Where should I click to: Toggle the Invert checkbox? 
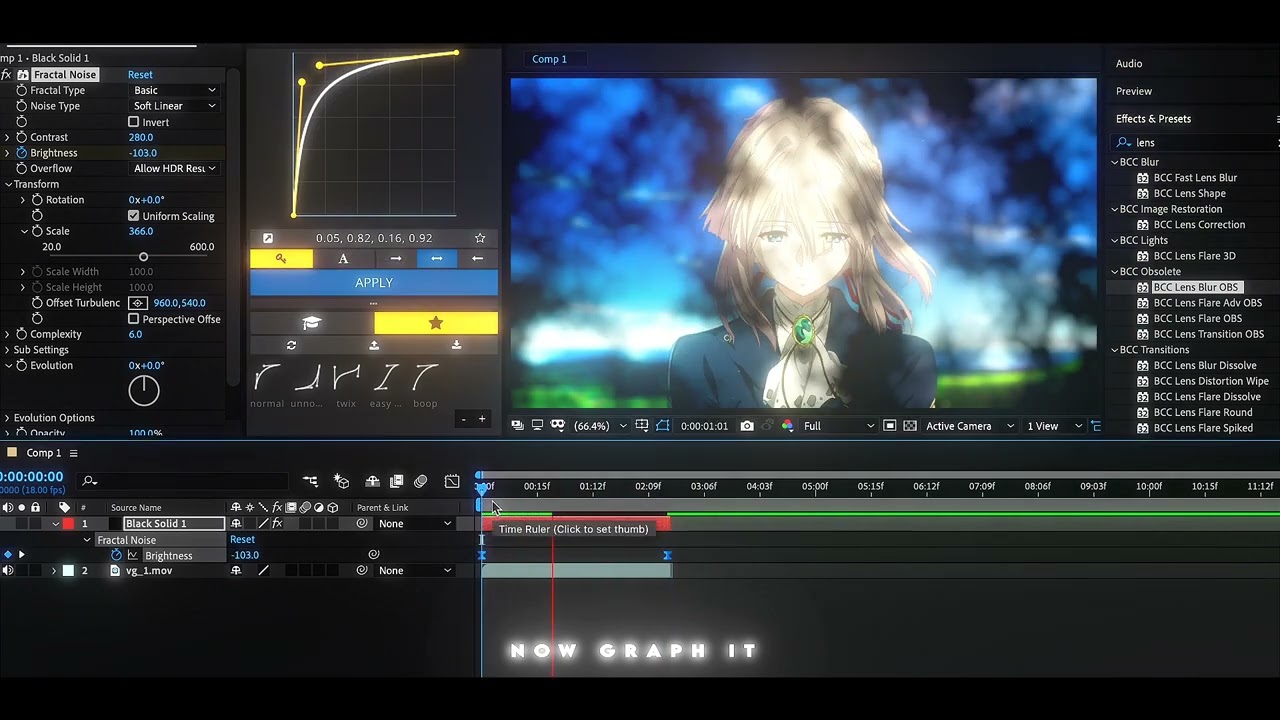pos(134,122)
